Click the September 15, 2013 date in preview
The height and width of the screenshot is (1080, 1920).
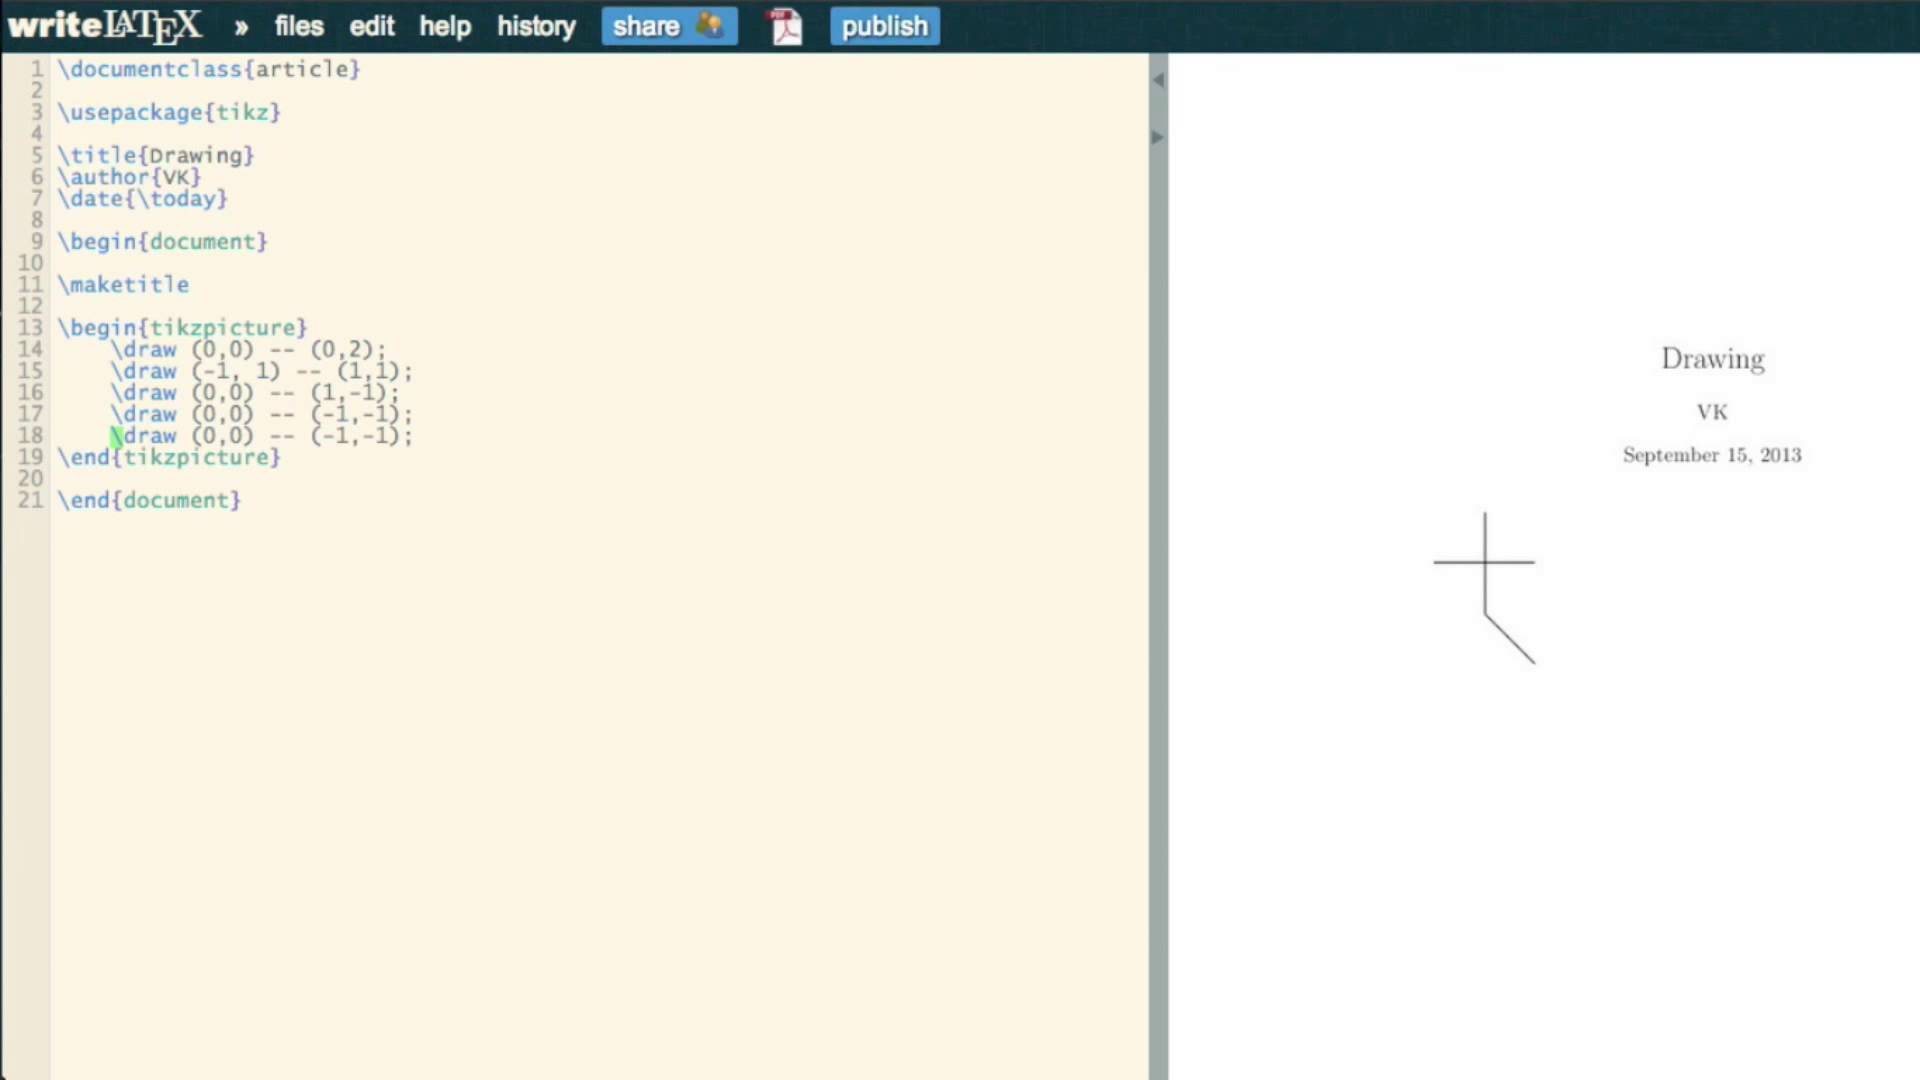1712,454
